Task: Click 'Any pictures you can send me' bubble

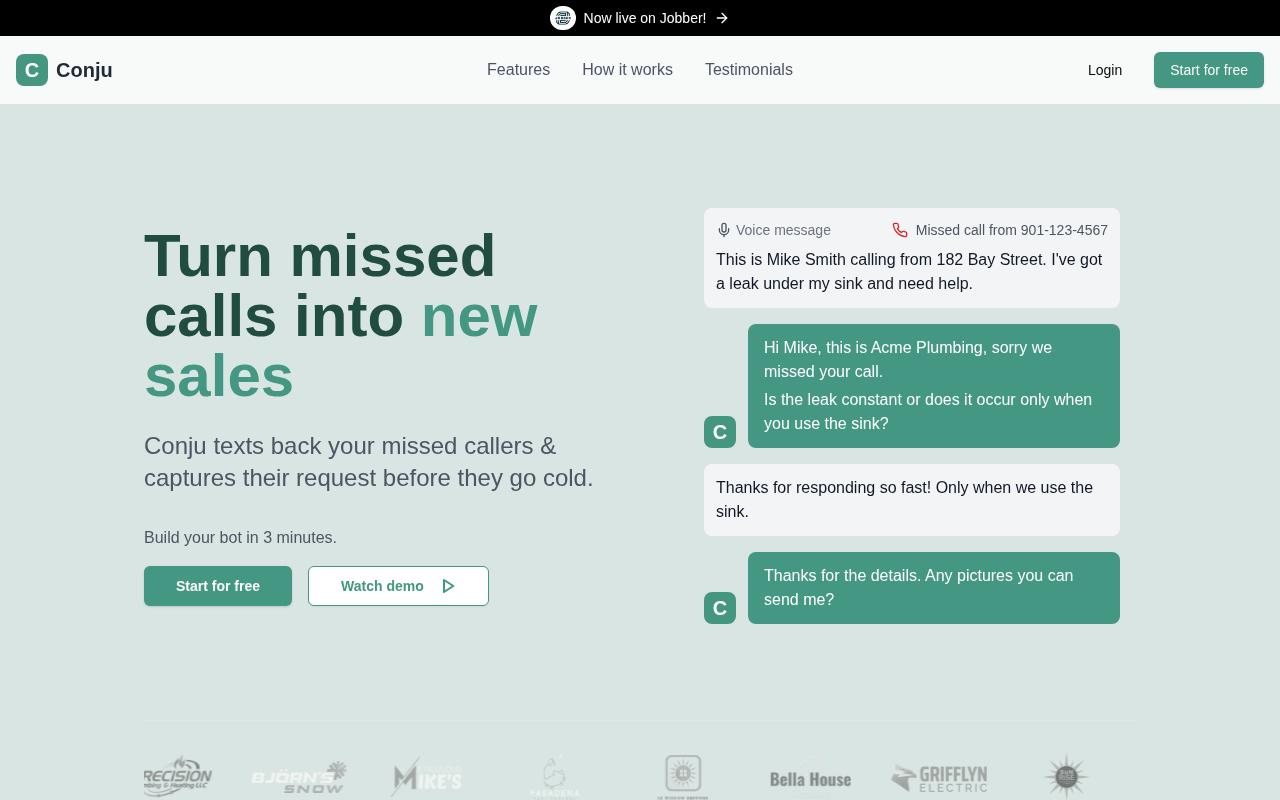Action: 934,588
